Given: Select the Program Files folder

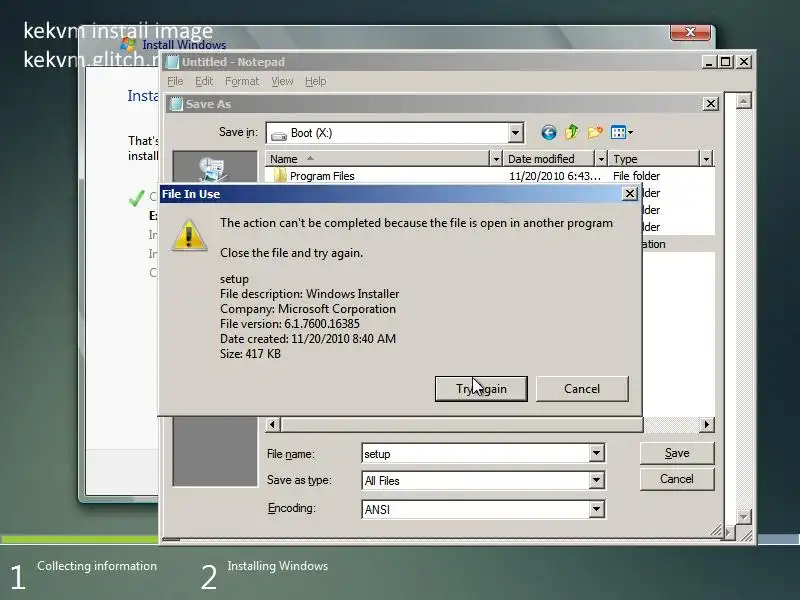Looking at the screenshot, I should [322, 176].
